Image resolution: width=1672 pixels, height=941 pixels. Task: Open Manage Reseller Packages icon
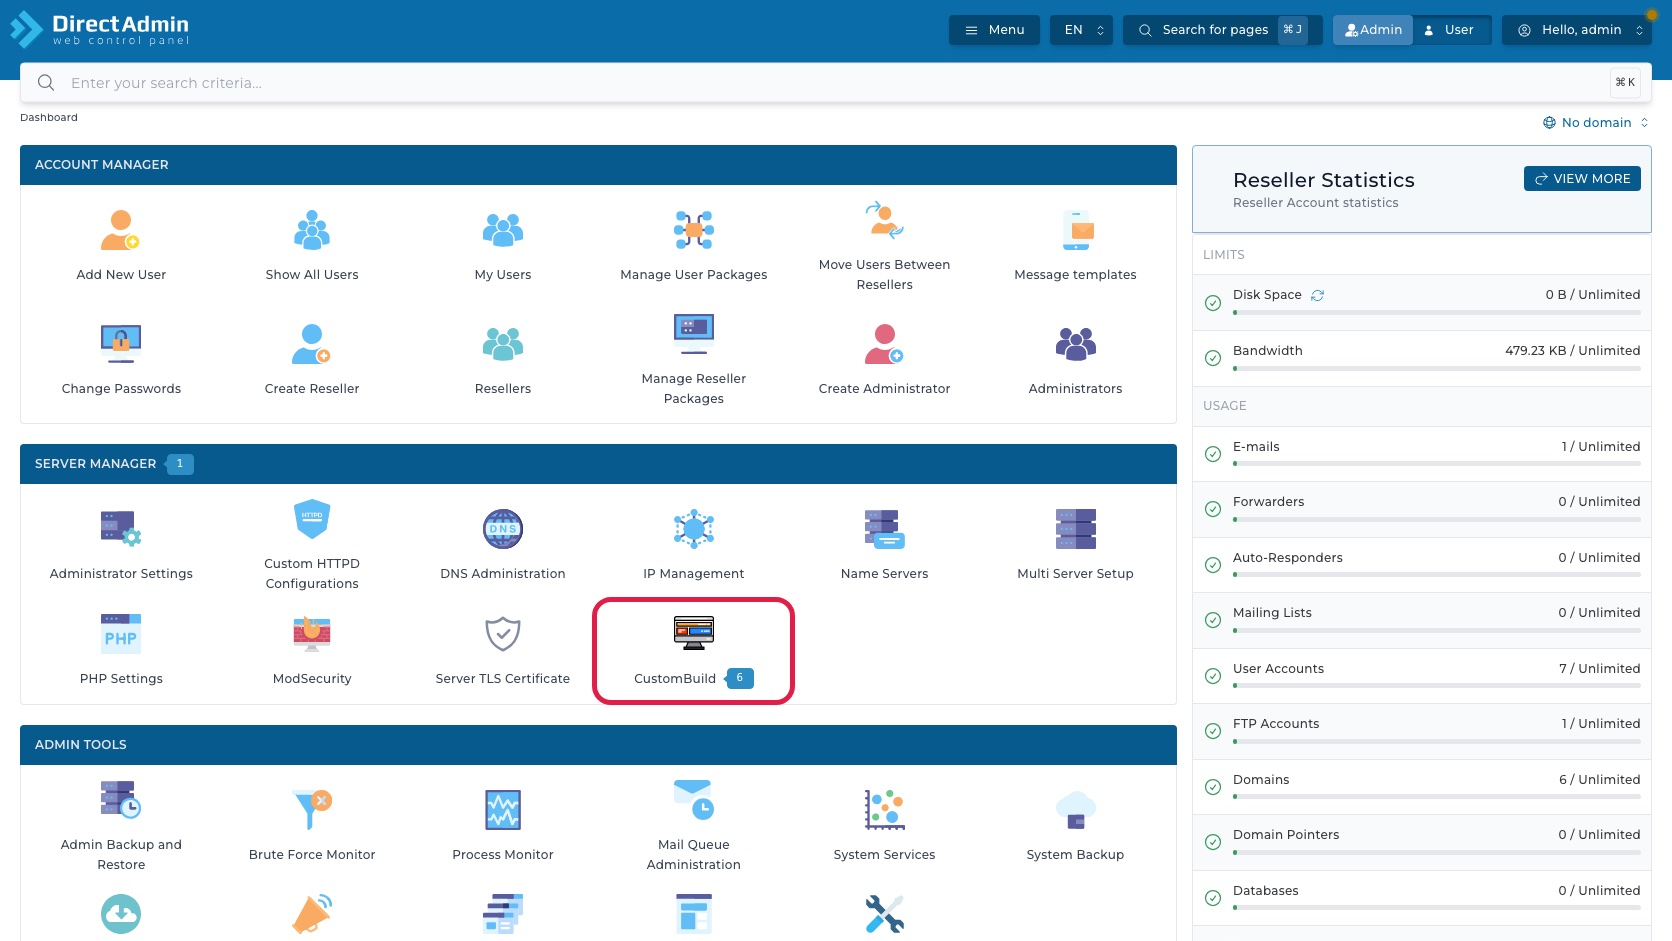click(694, 334)
